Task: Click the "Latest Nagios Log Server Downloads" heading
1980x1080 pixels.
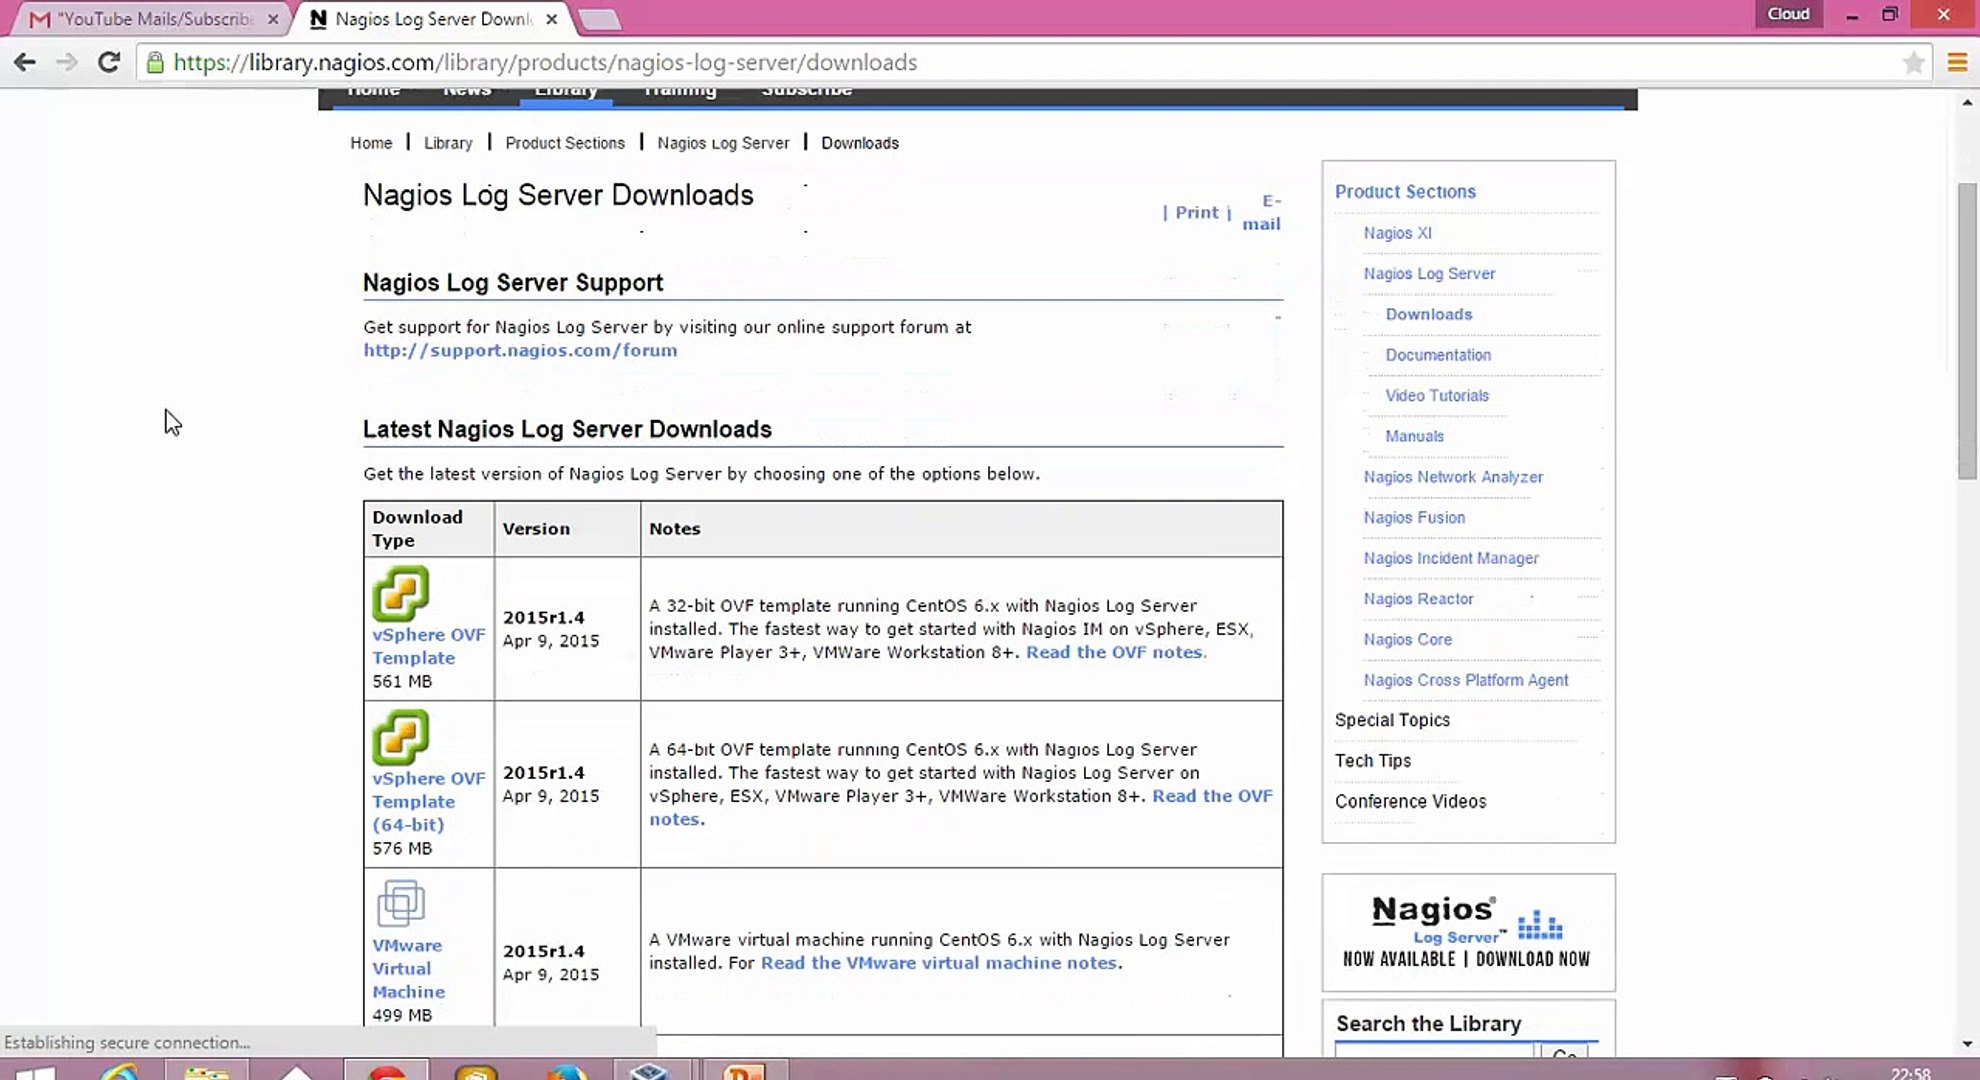Action: pyautogui.click(x=567, y=430)
